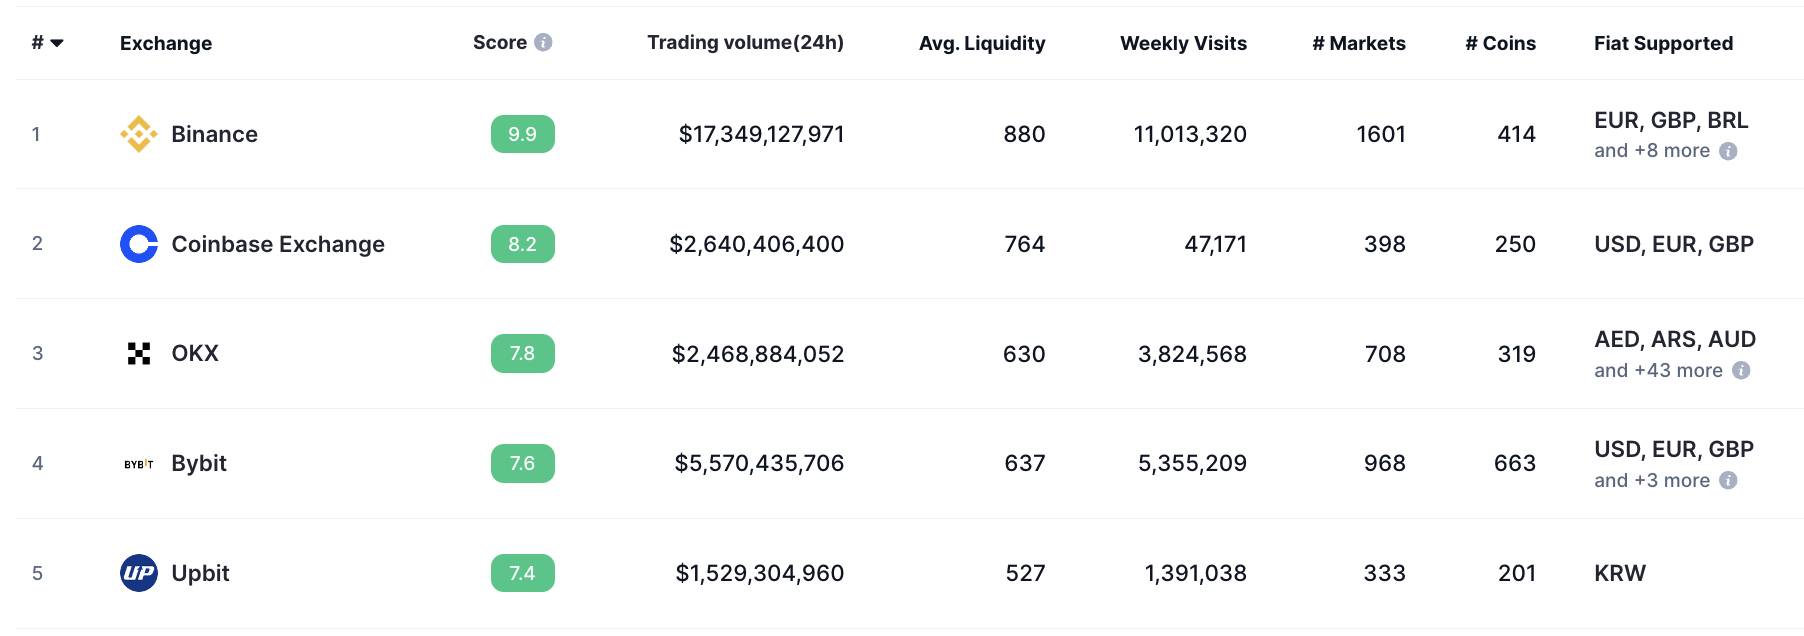Click the Upbit logo icon
The width and height of the screenshot is (1804, 636).
click(x=139, y=573)
